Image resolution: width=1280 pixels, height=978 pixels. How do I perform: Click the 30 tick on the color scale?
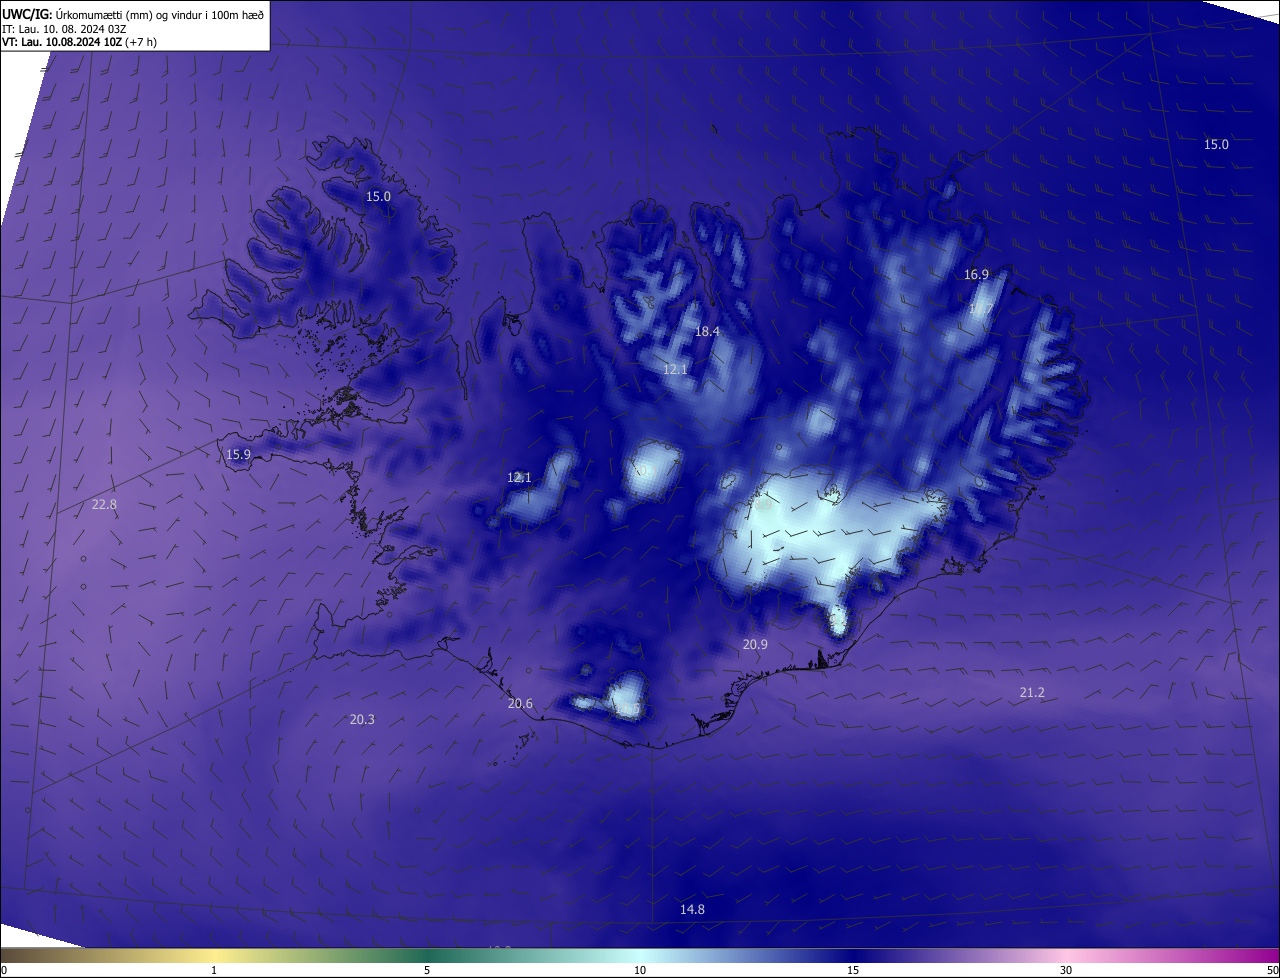pos(1066,971)
